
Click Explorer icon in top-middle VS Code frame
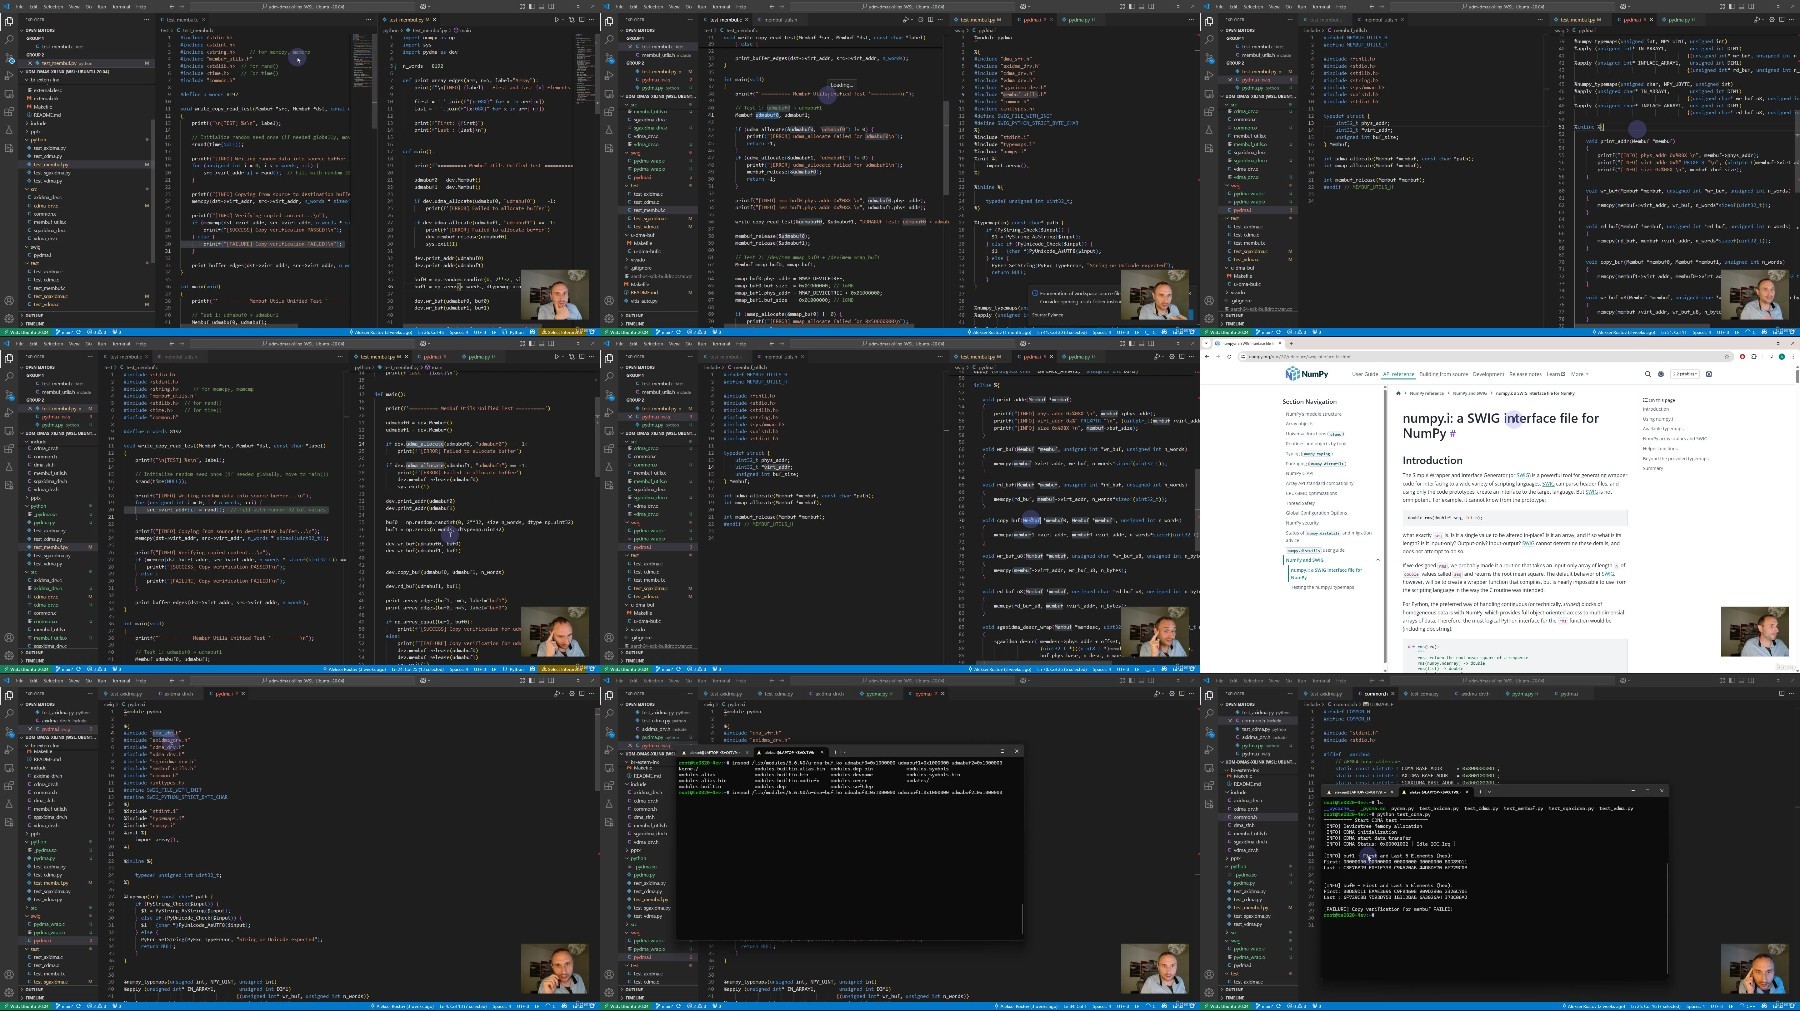click(x=609, y=21)
